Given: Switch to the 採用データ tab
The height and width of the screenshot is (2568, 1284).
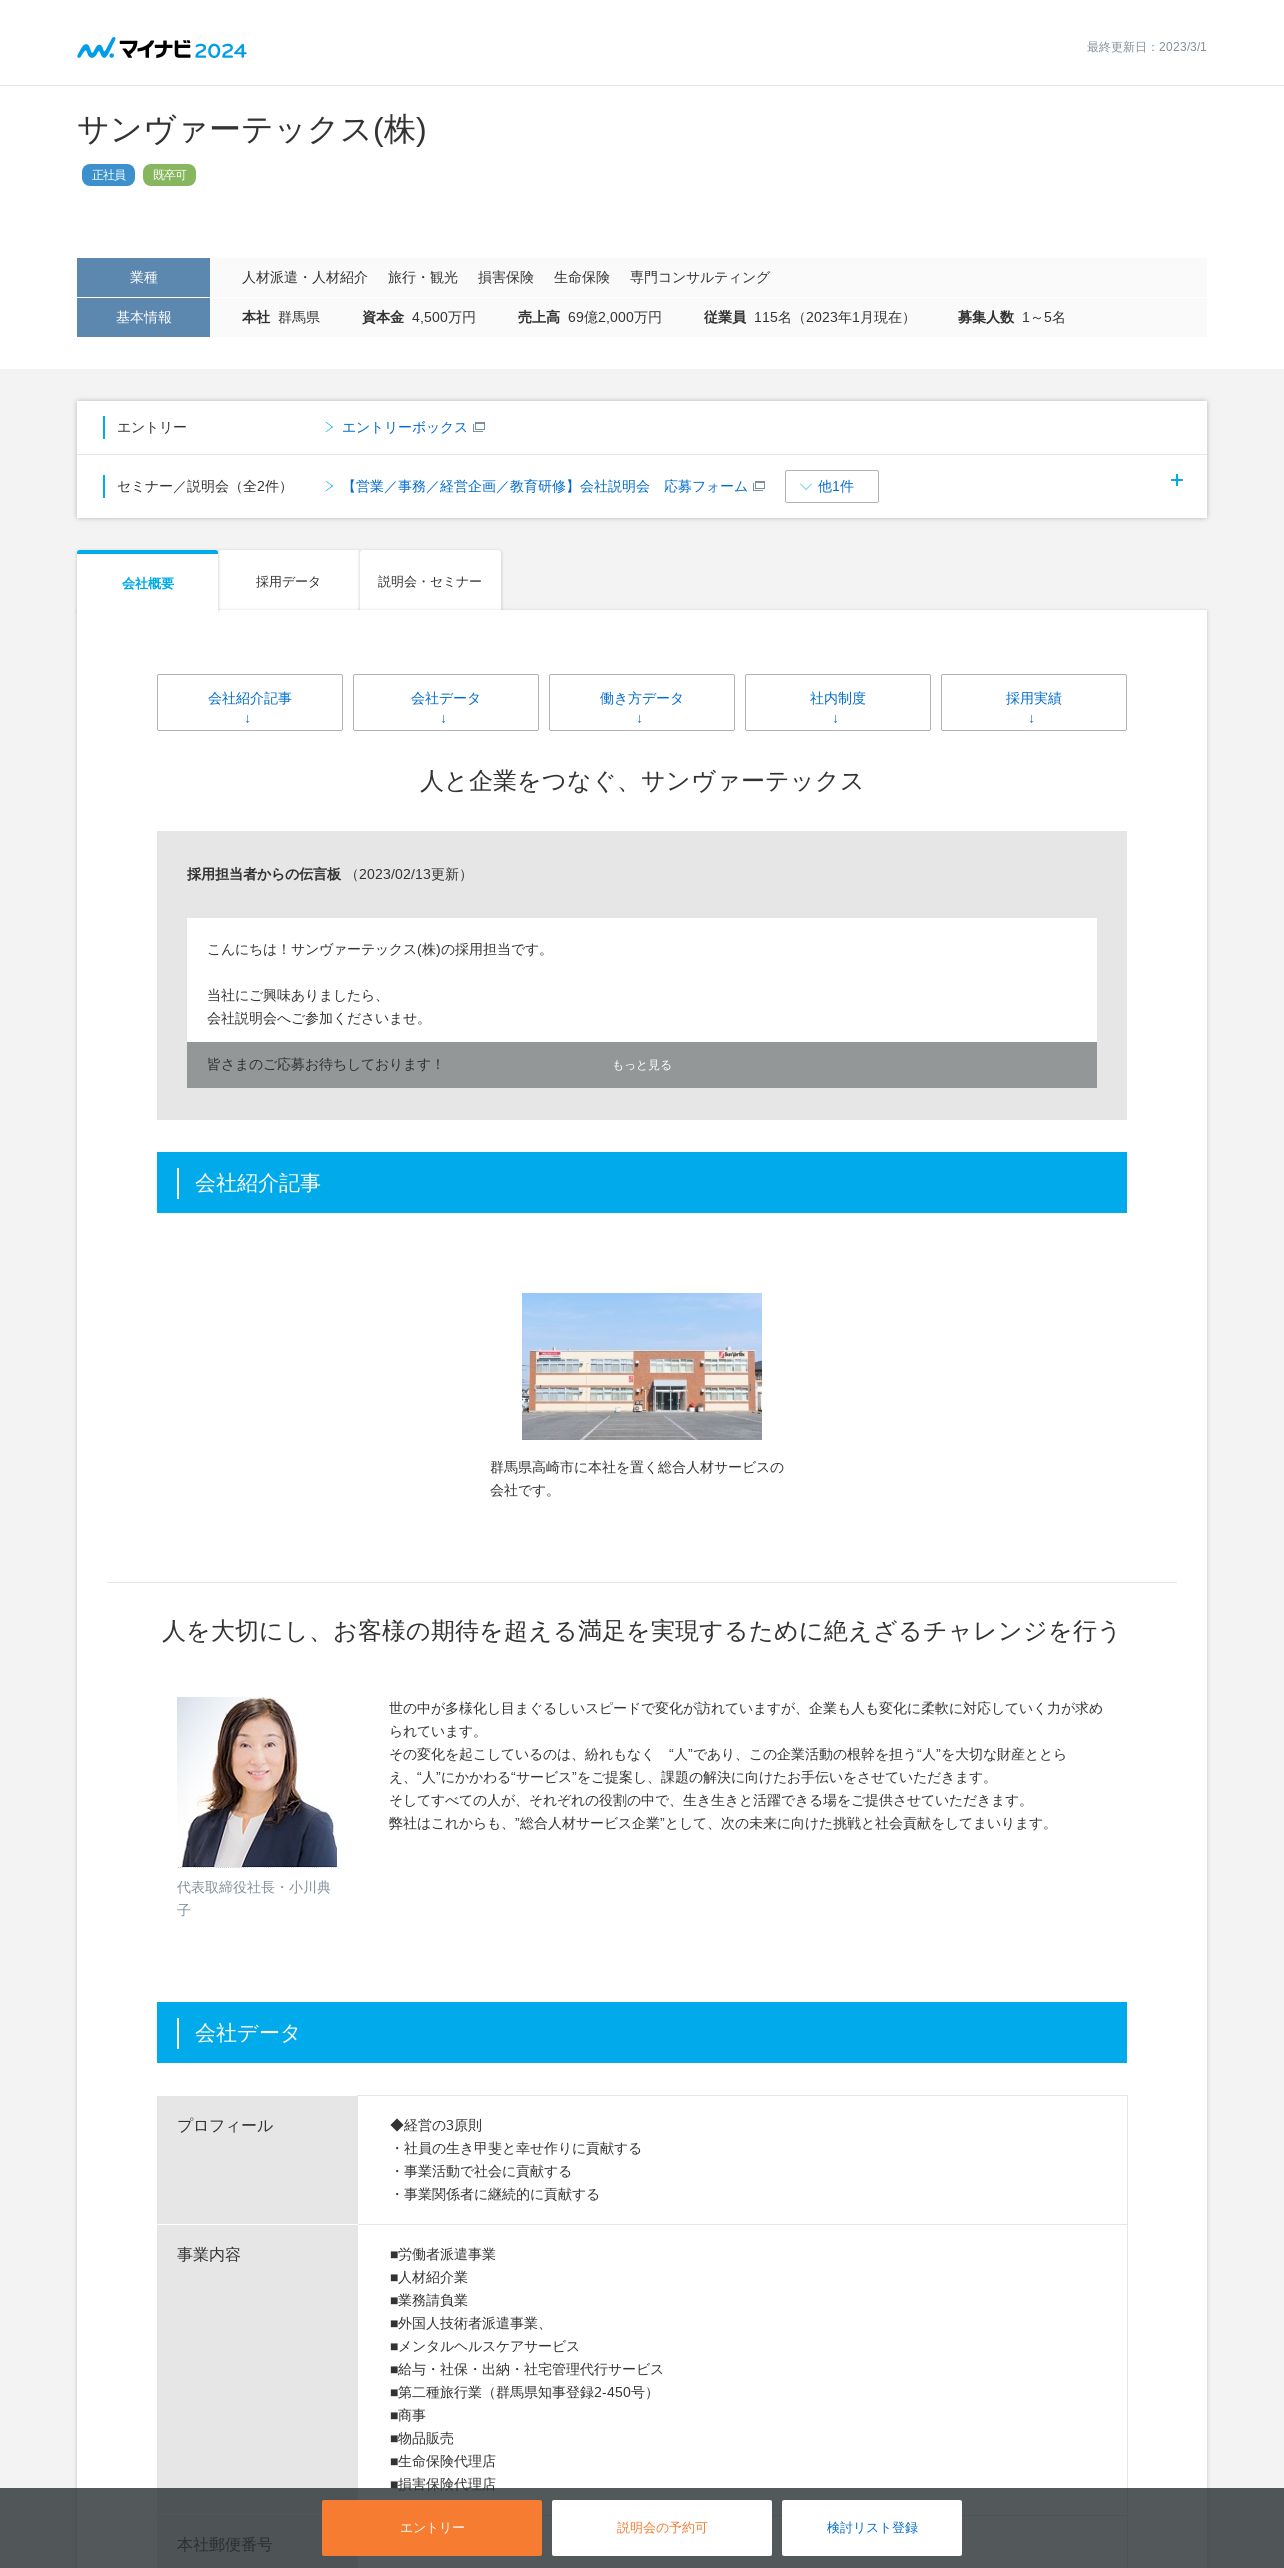Looking at the screenshot, I should click(288, 581).
